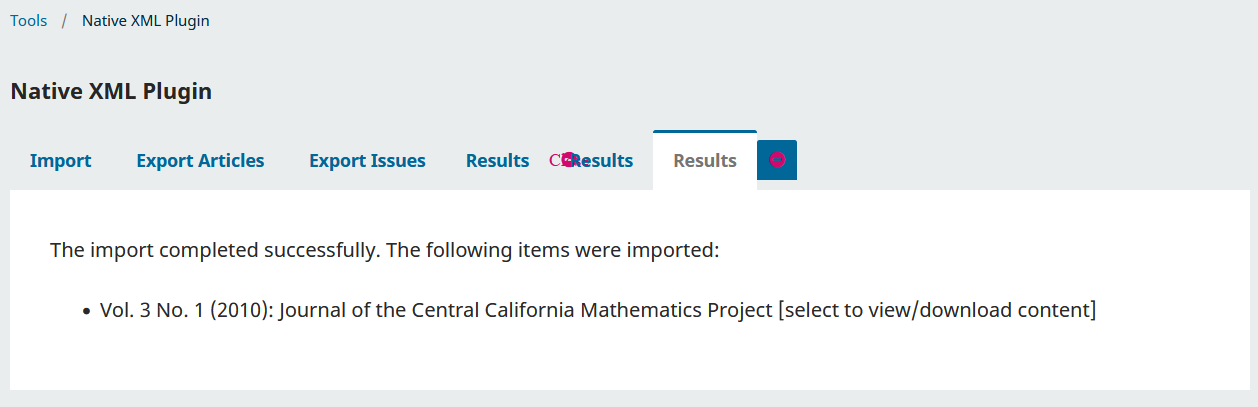Screen dimensions: 1258x407
Task: Go to the Tools breadcrumb link
Action: pyautogui.click(x=29, y=20)
